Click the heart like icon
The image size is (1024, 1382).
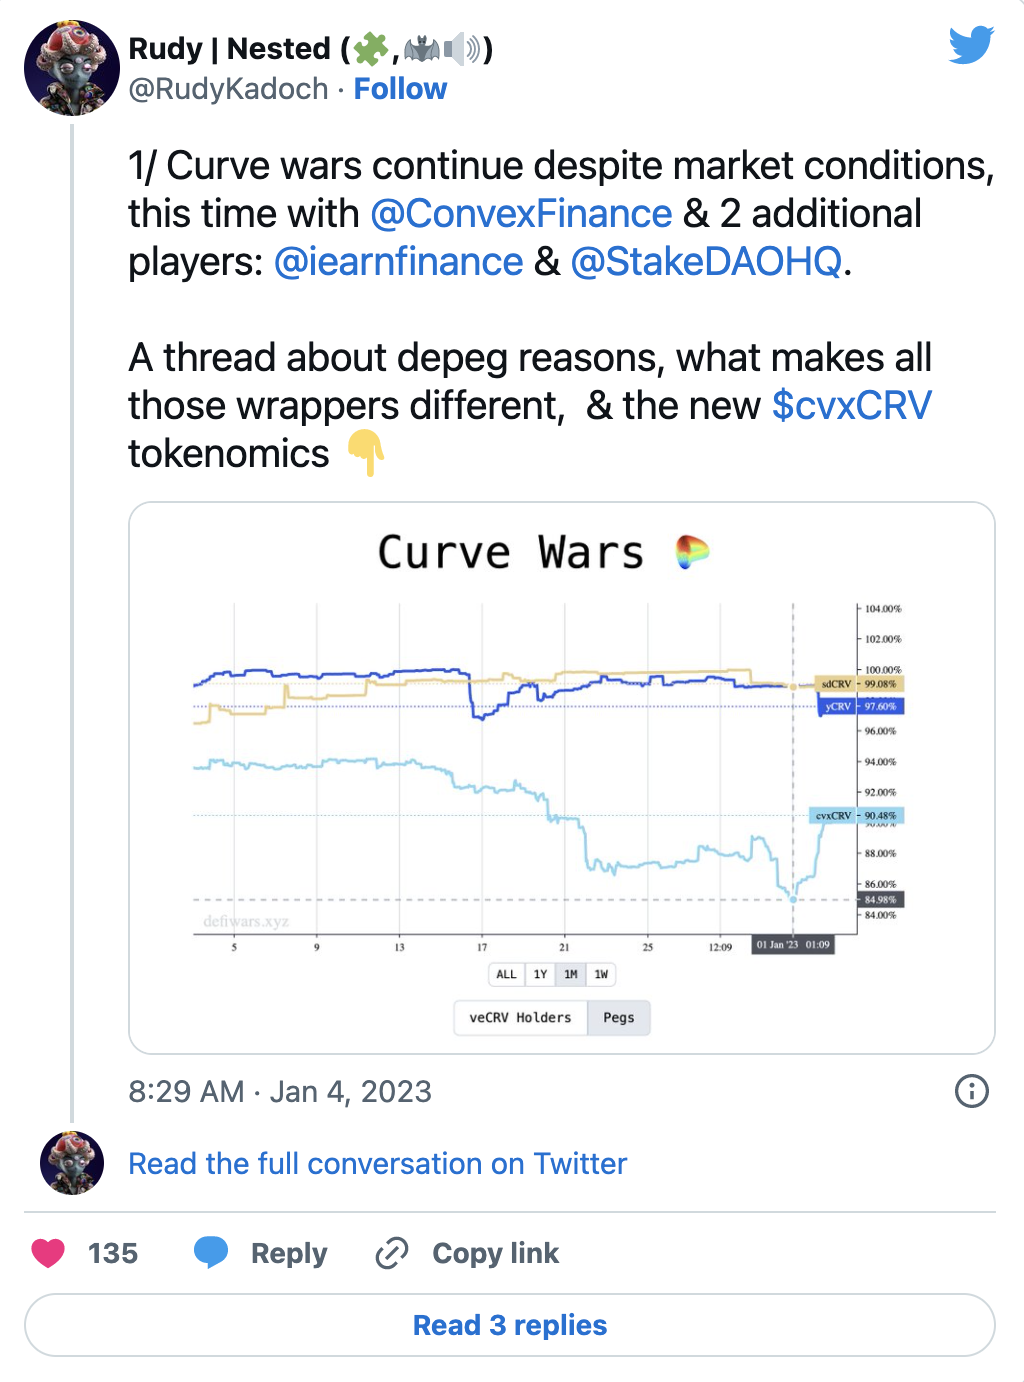coord(48,1253)
